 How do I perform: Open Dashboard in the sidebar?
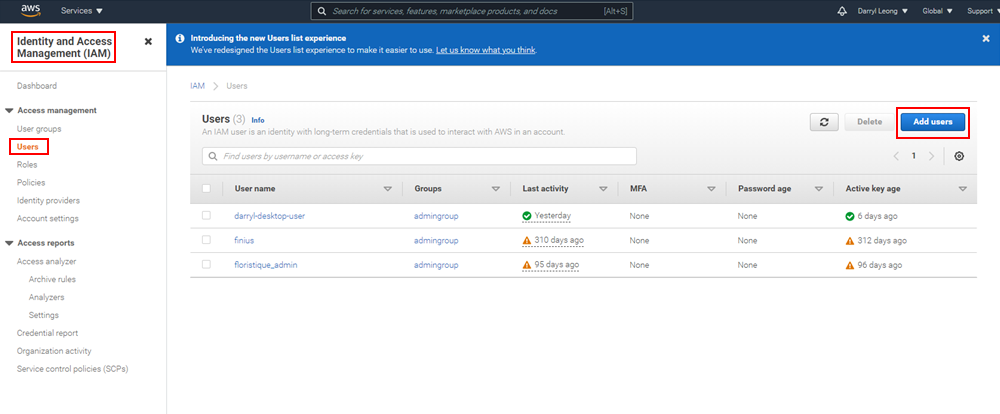[x=37, y=86]
